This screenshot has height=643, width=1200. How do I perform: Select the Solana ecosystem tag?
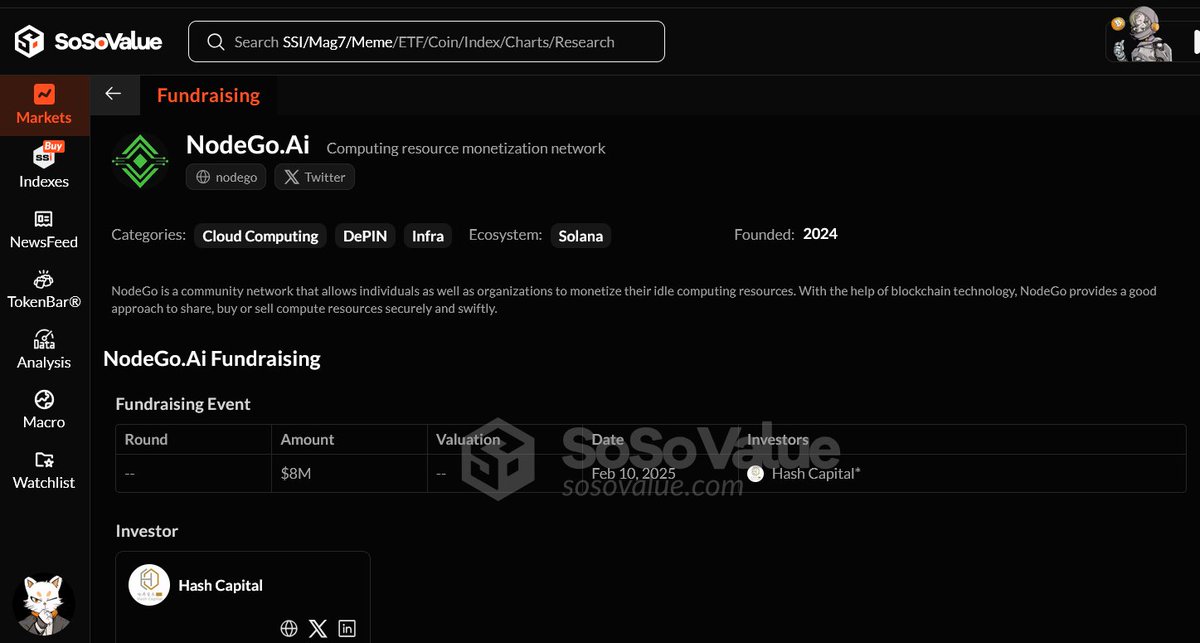point(581,236)
